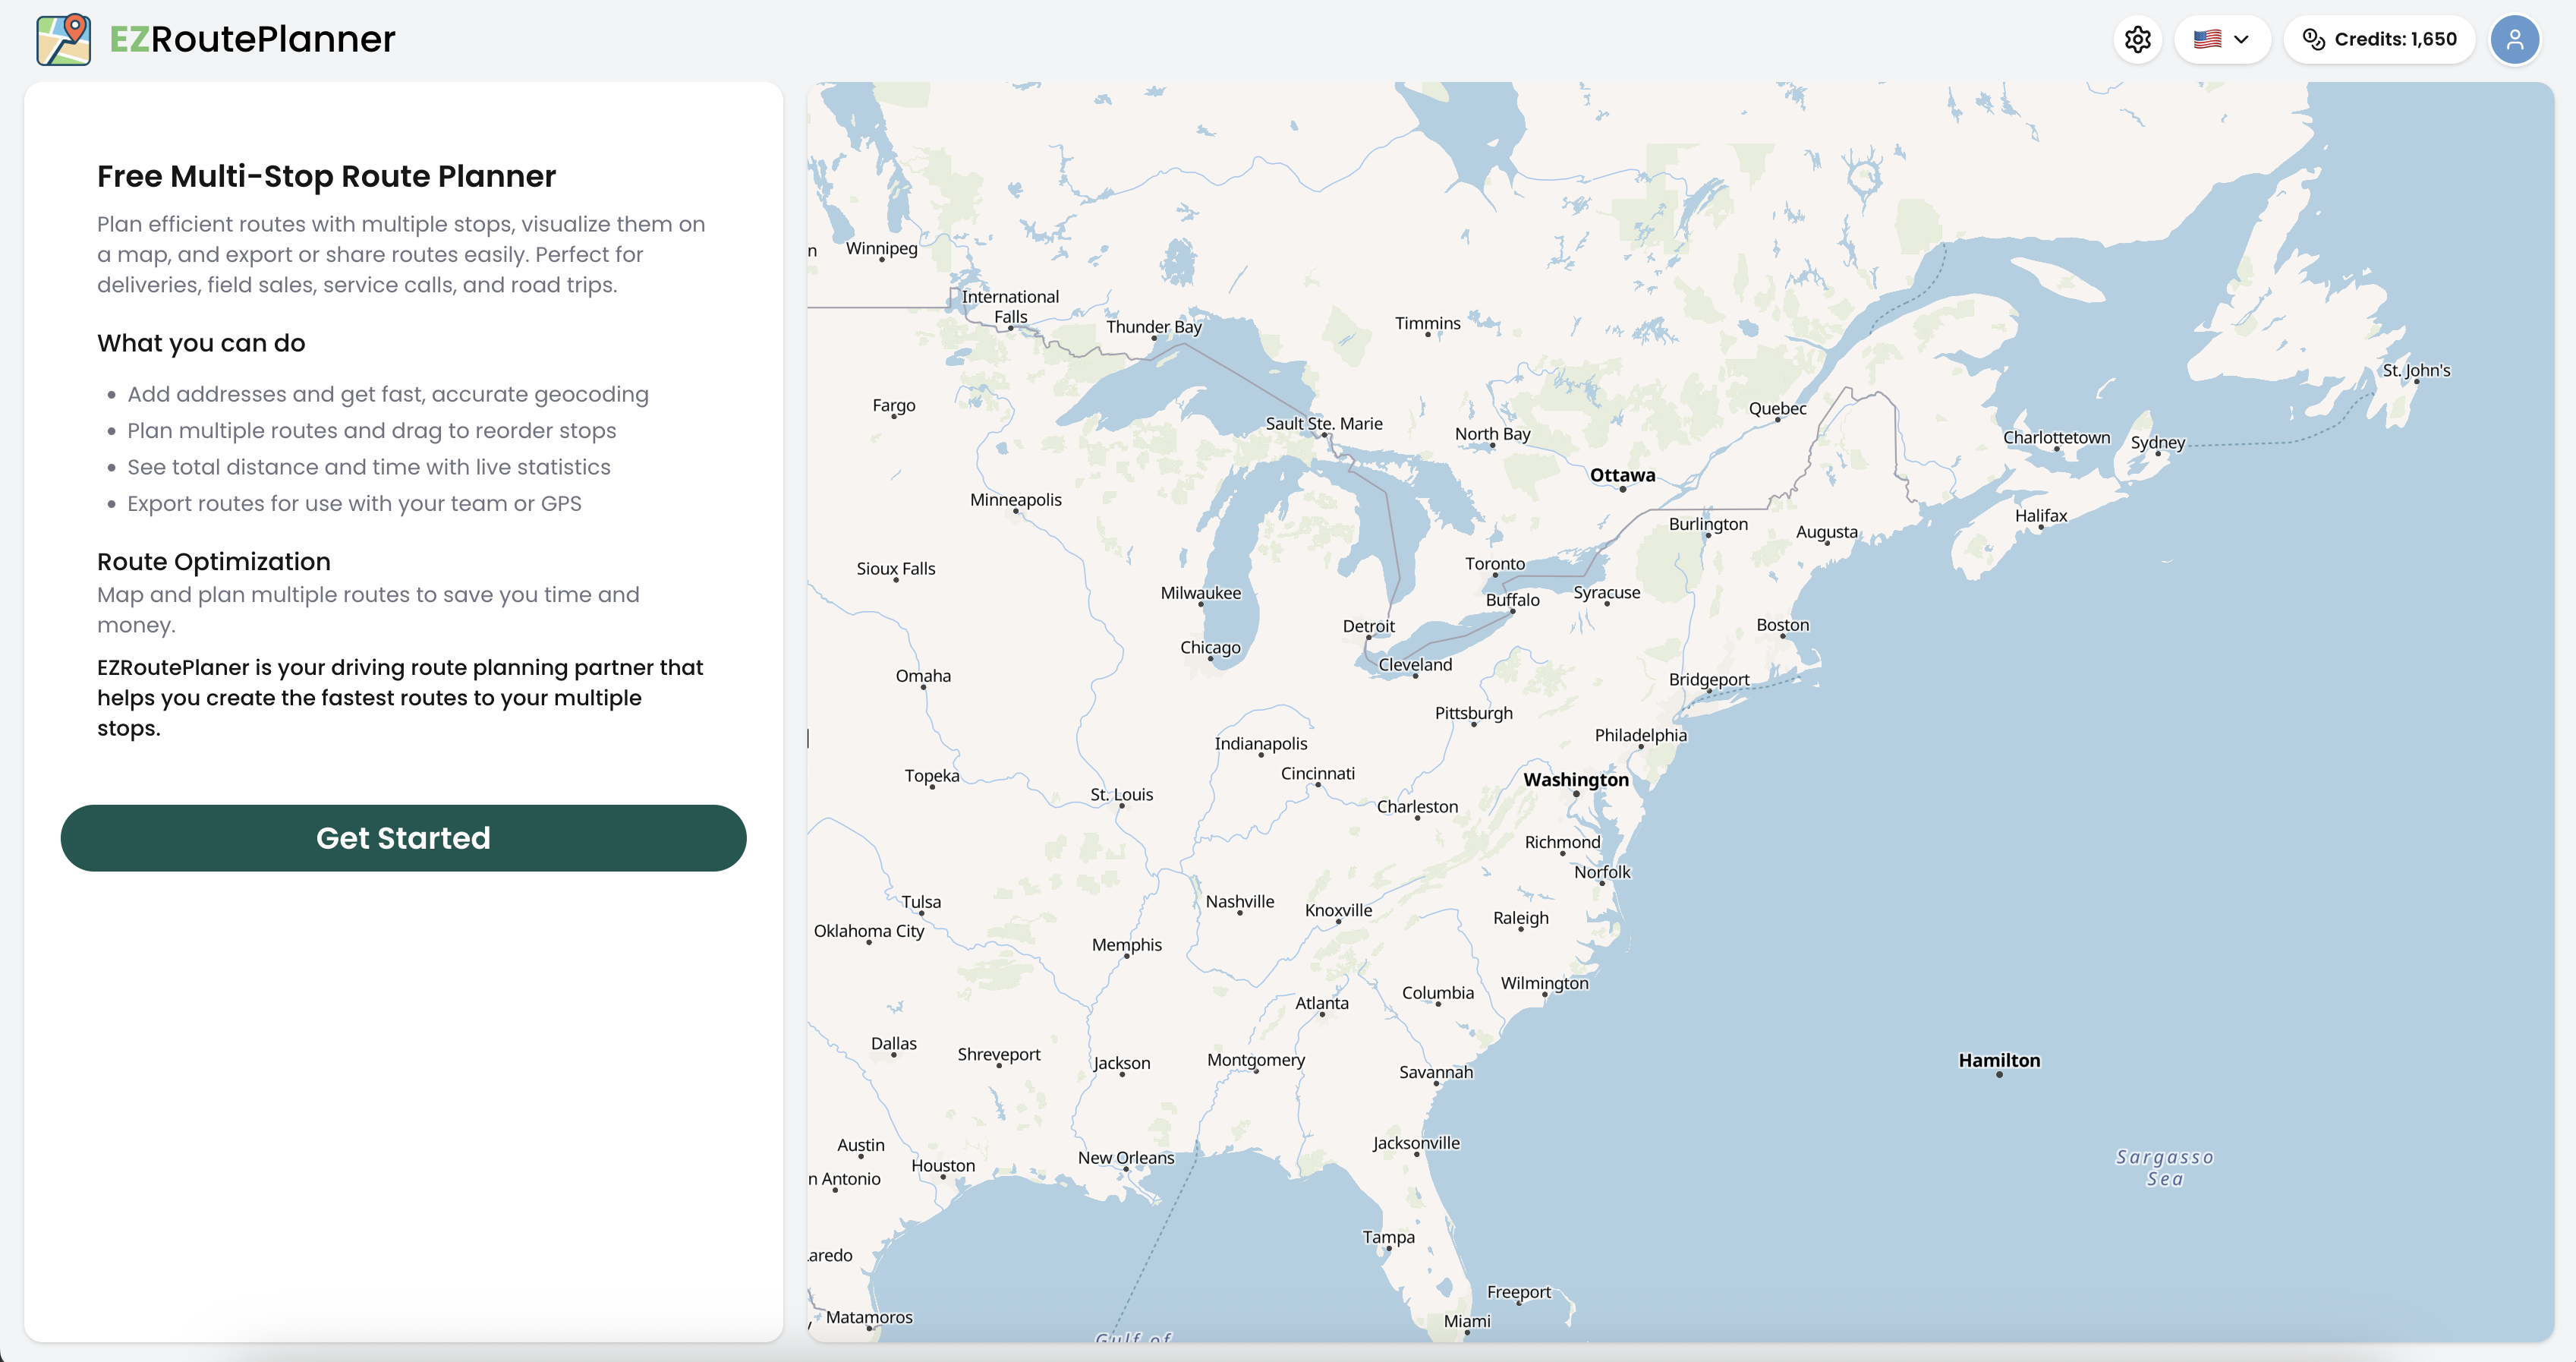Click the EZRoutePlanner map-pin logo
Image resolution: width=2576 pixels, height=1362 pixels.
click(62, 39)
